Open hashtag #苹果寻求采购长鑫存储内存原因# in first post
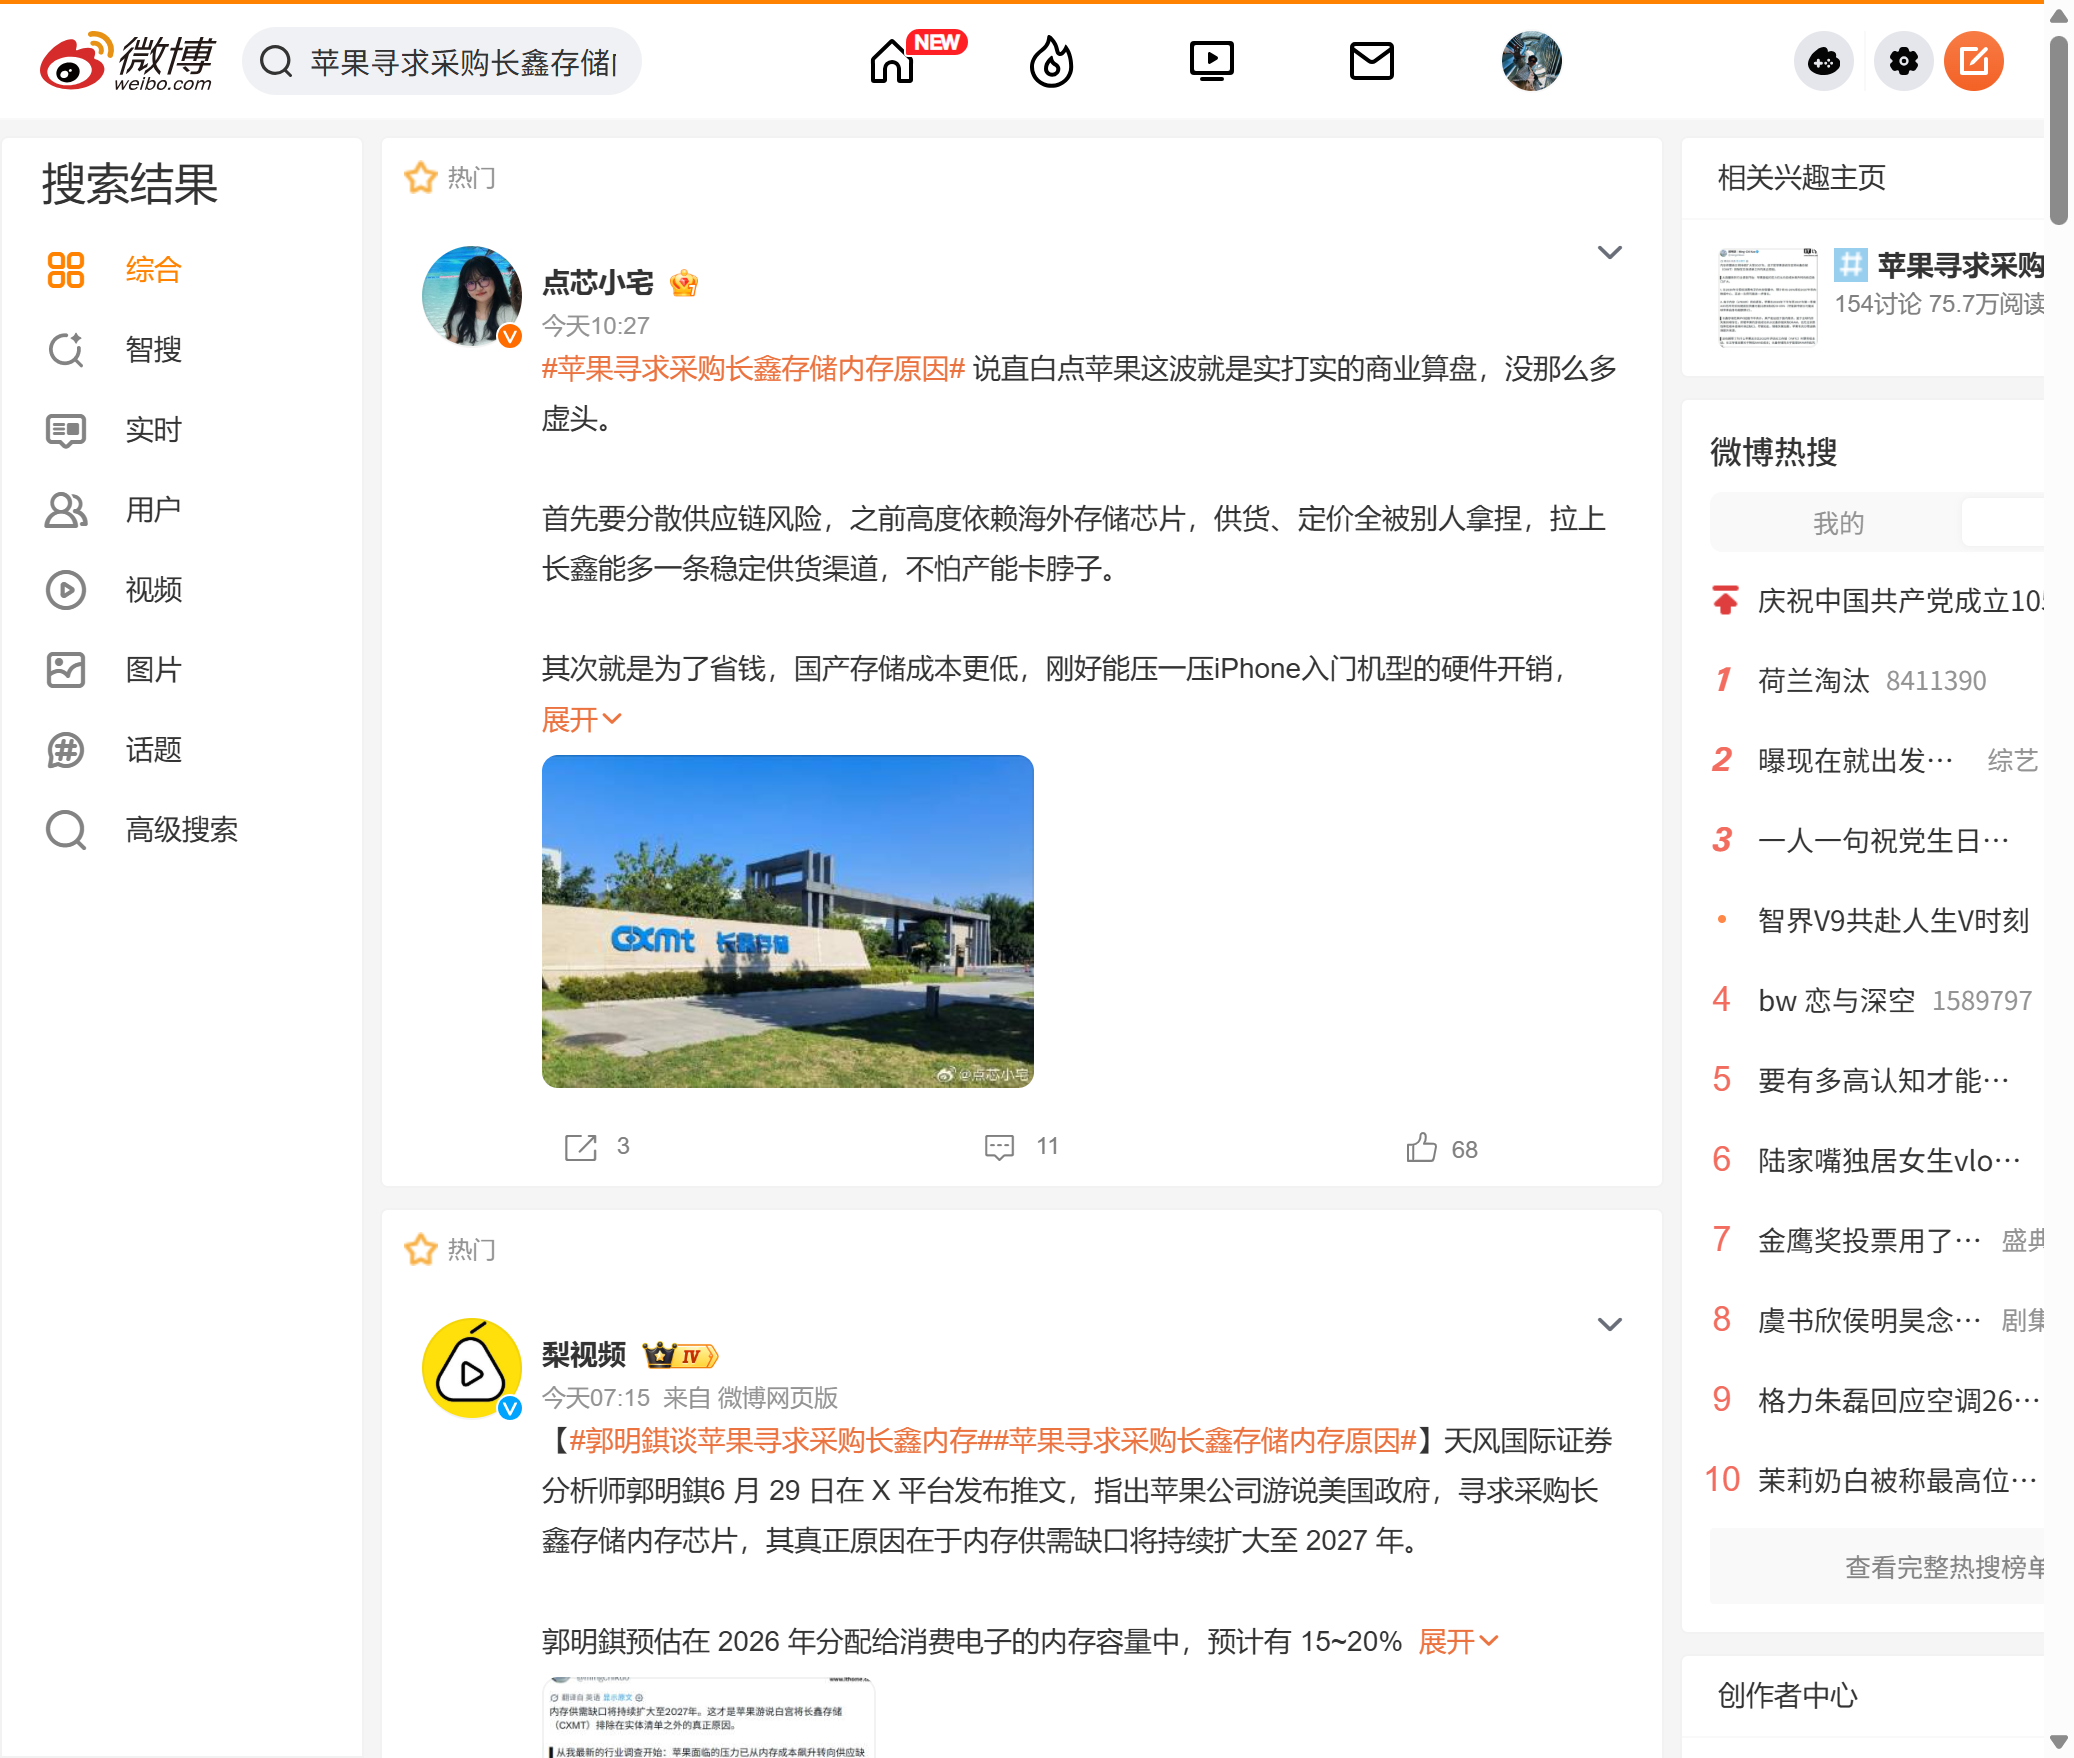Screen dimensions: 2074x1758 753,369
